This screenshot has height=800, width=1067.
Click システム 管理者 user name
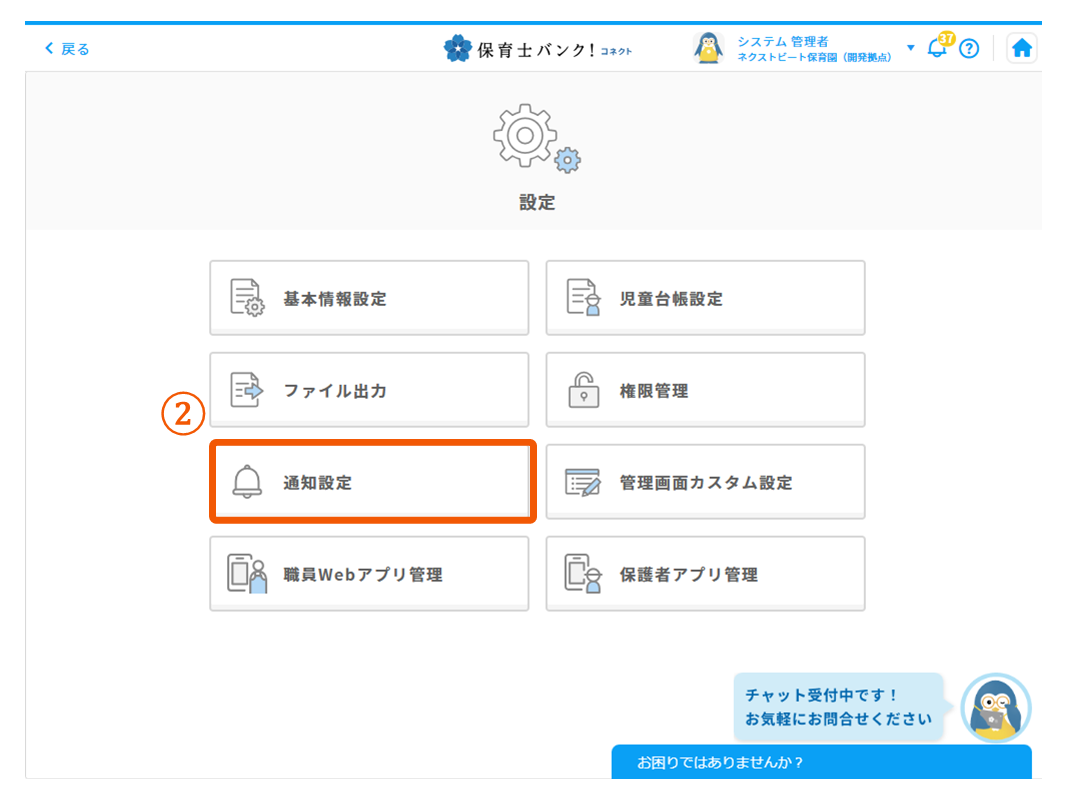pyautogui.click(x=783, y=41)
